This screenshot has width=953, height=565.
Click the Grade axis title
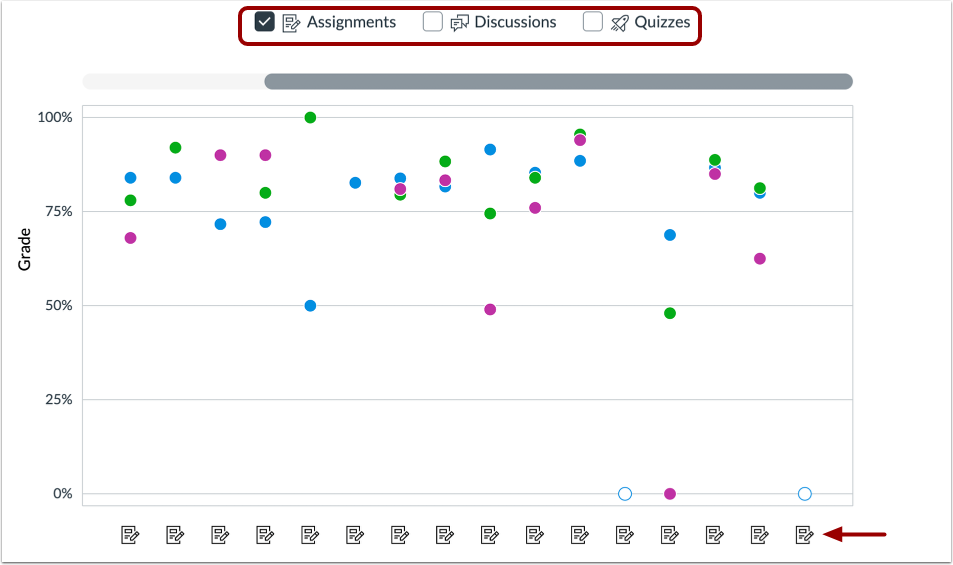click(x=24, y=249)
